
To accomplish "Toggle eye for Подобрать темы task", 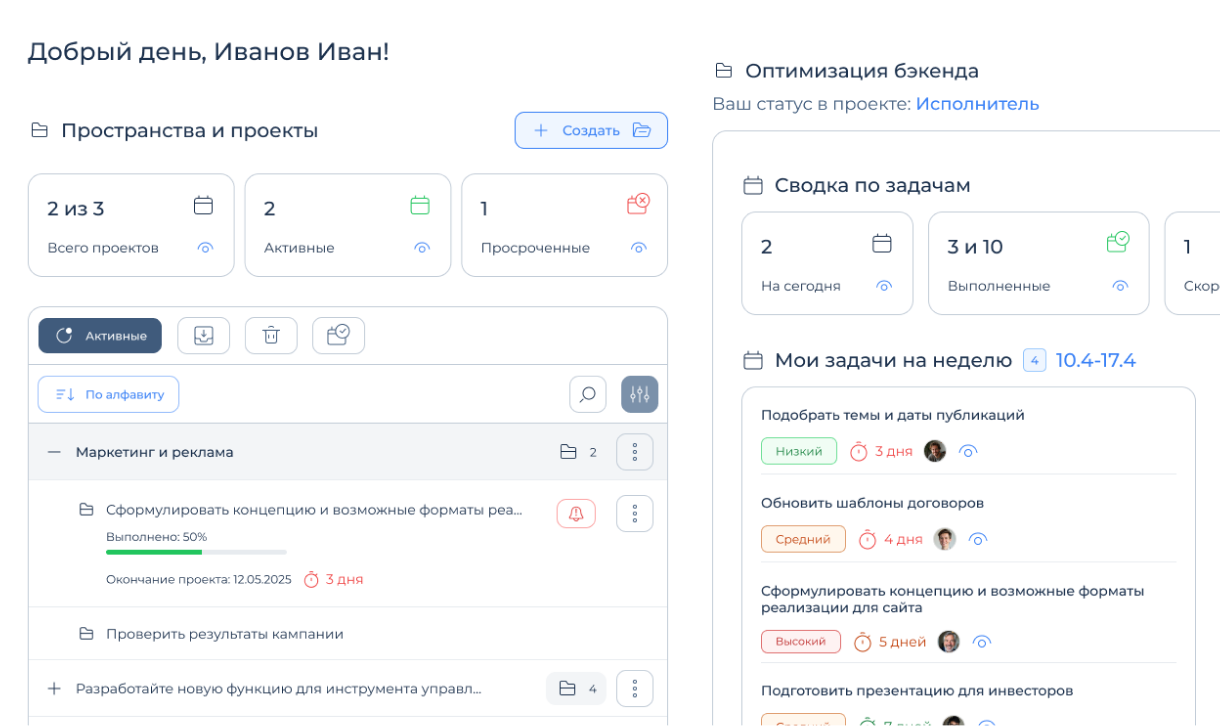I will pos(967,451).
